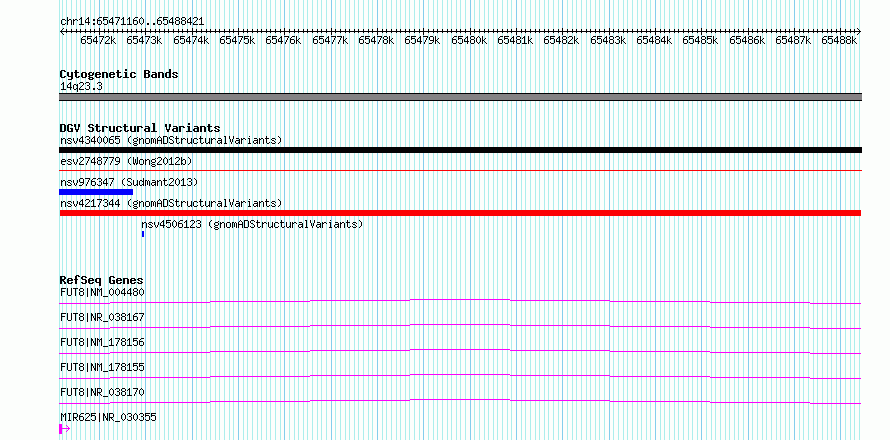This screenshot has width=890, height=440.
Task: Select the FUT8|NM_178156 transcript label
Action: pyautogui.click(x=102, y=342)
